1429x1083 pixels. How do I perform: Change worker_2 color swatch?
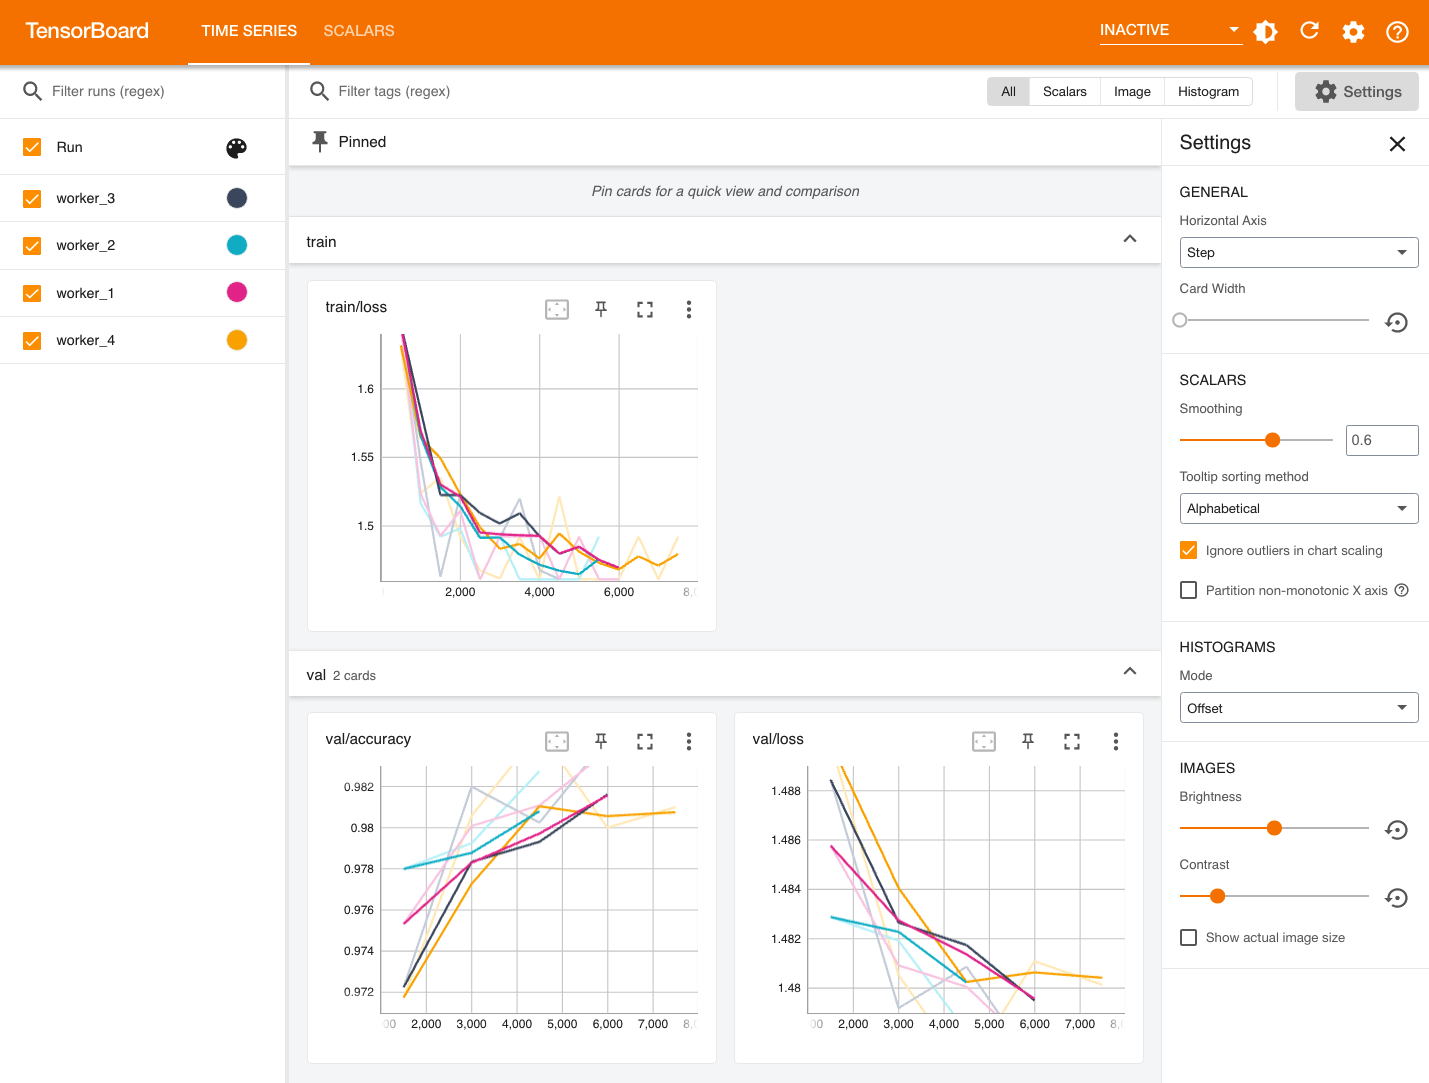pos(237,245)
